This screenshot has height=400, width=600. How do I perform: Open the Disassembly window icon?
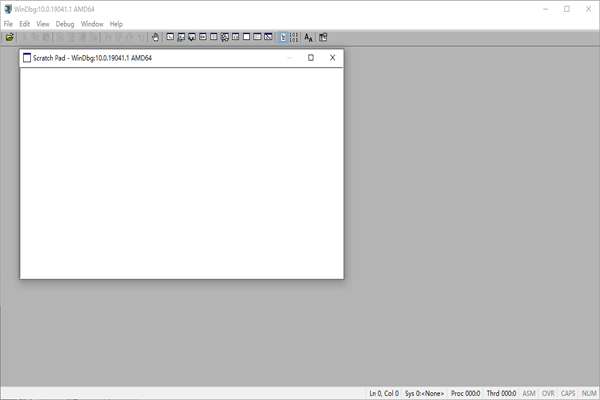235,37
